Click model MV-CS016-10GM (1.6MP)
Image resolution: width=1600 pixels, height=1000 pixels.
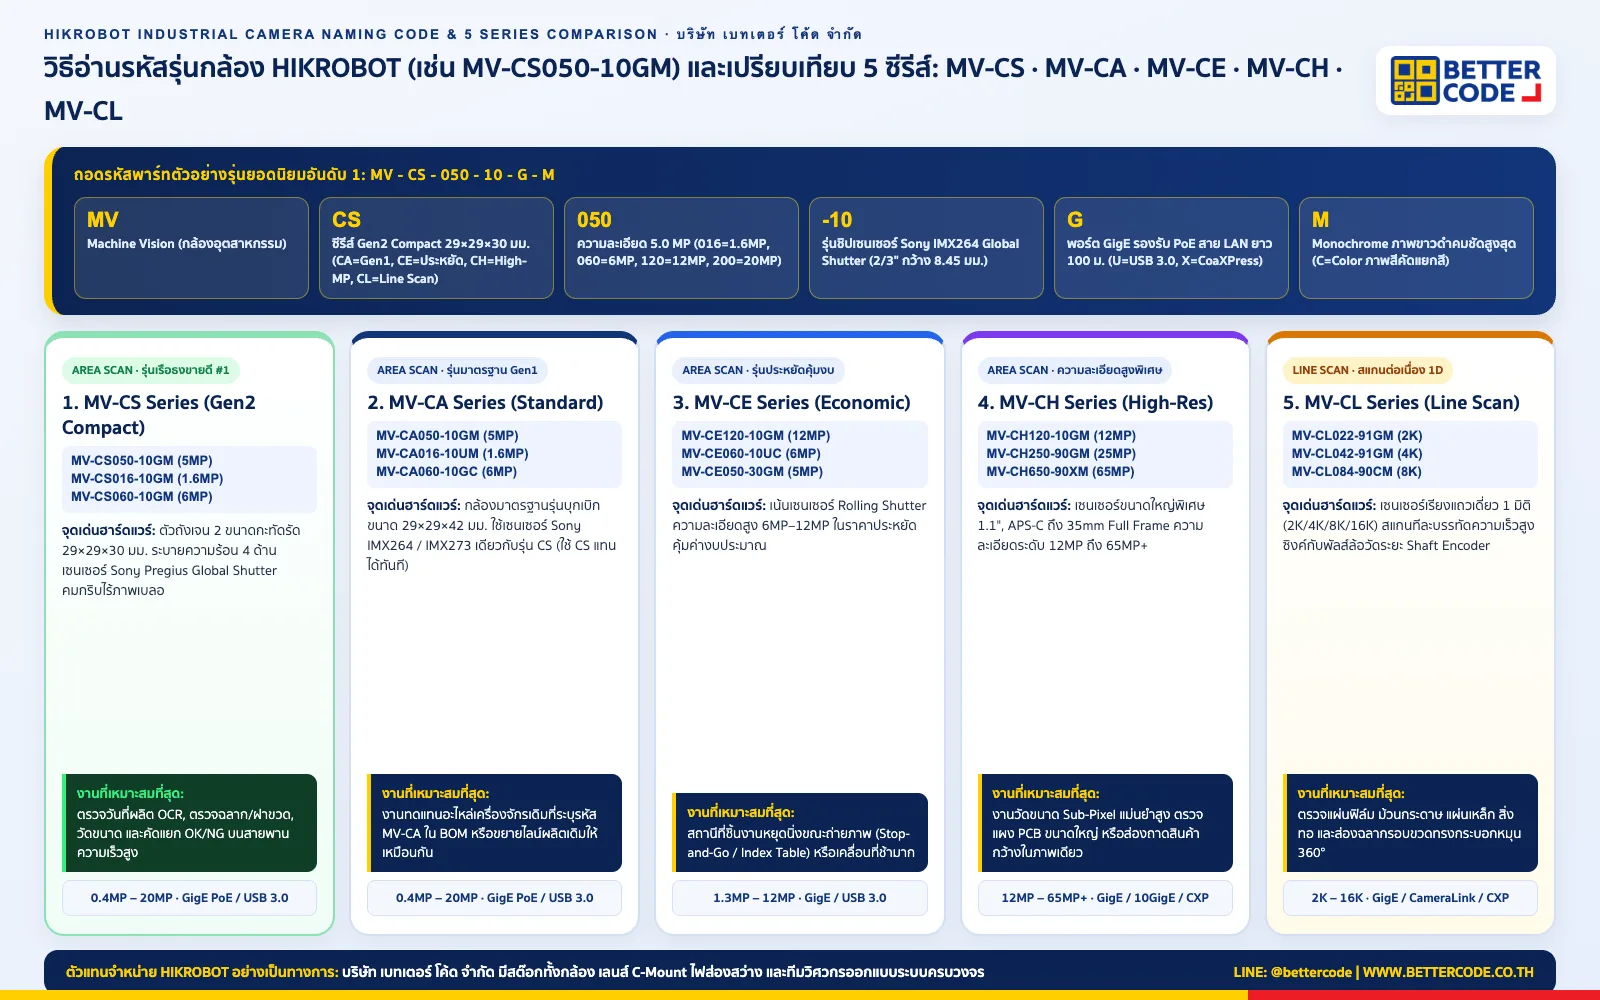click(147, 479)
